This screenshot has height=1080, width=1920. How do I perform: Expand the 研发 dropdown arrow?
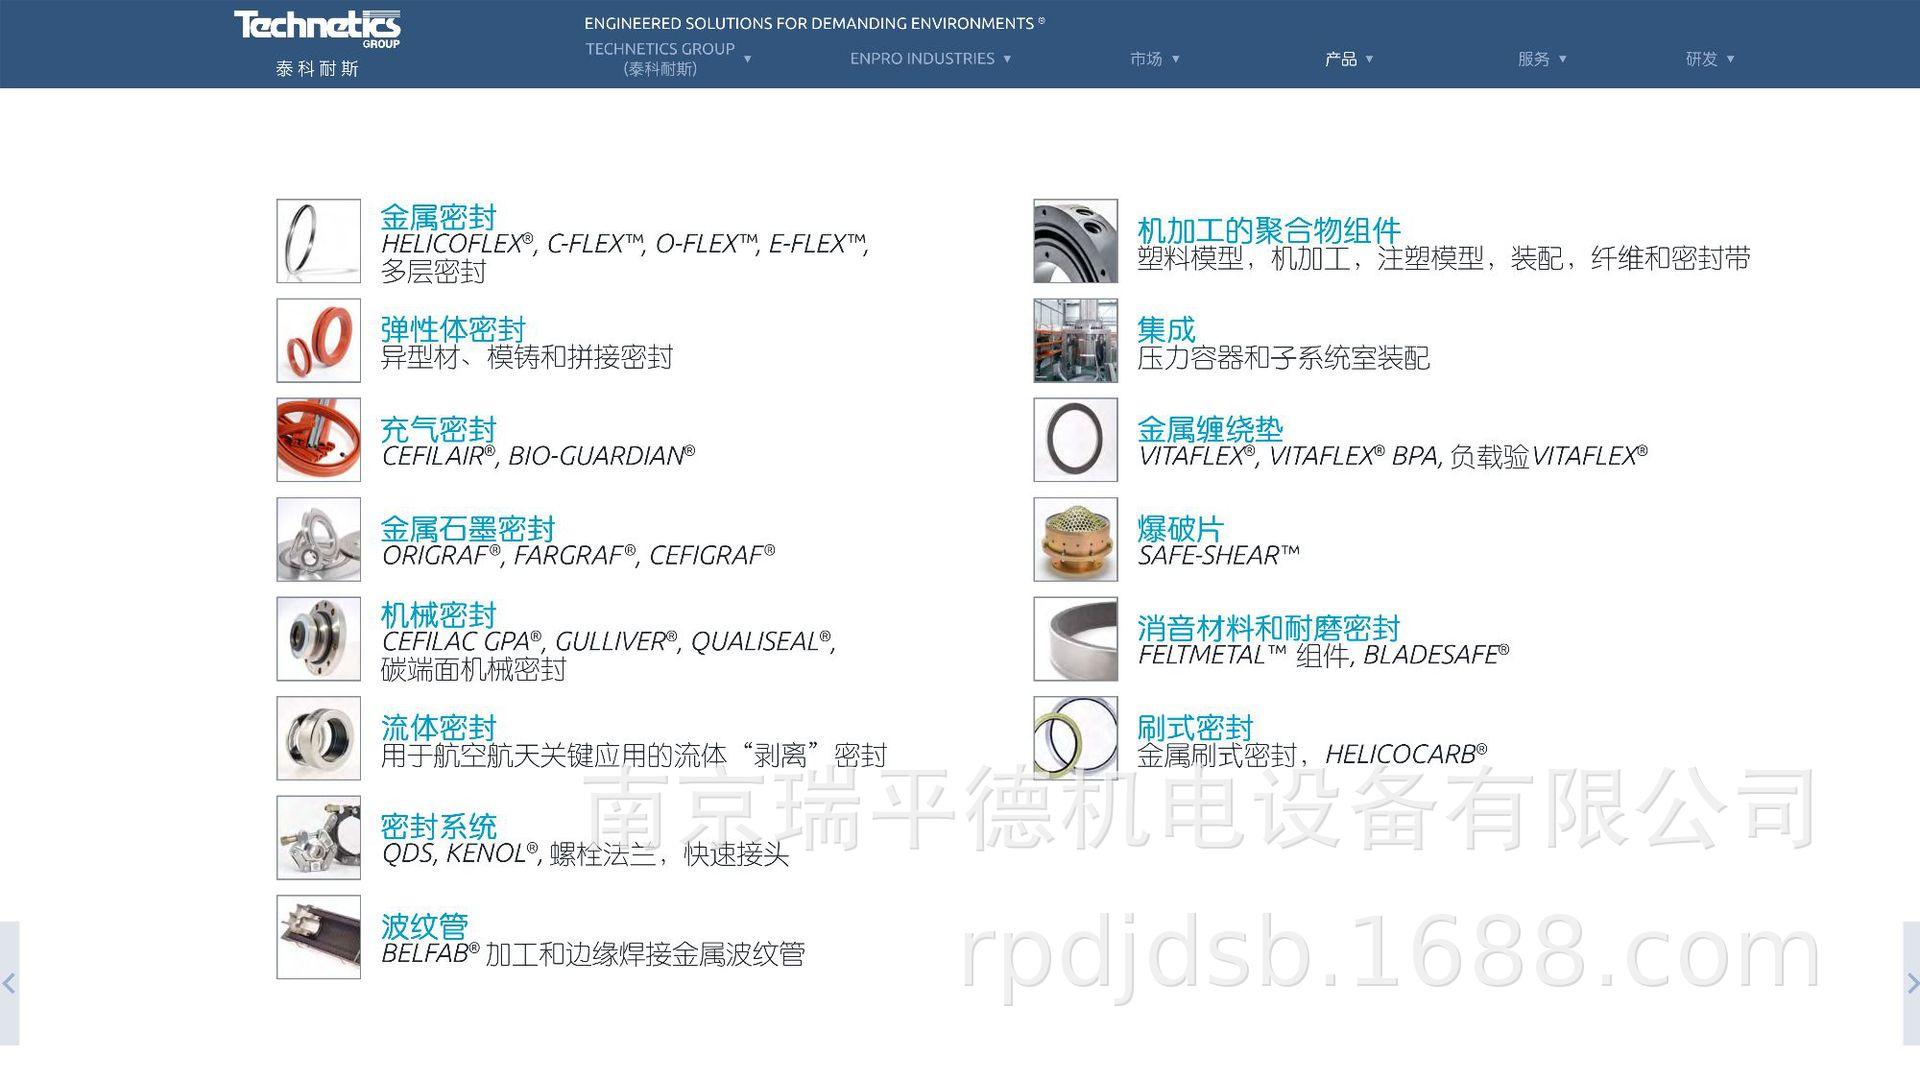pos(1730,59)
